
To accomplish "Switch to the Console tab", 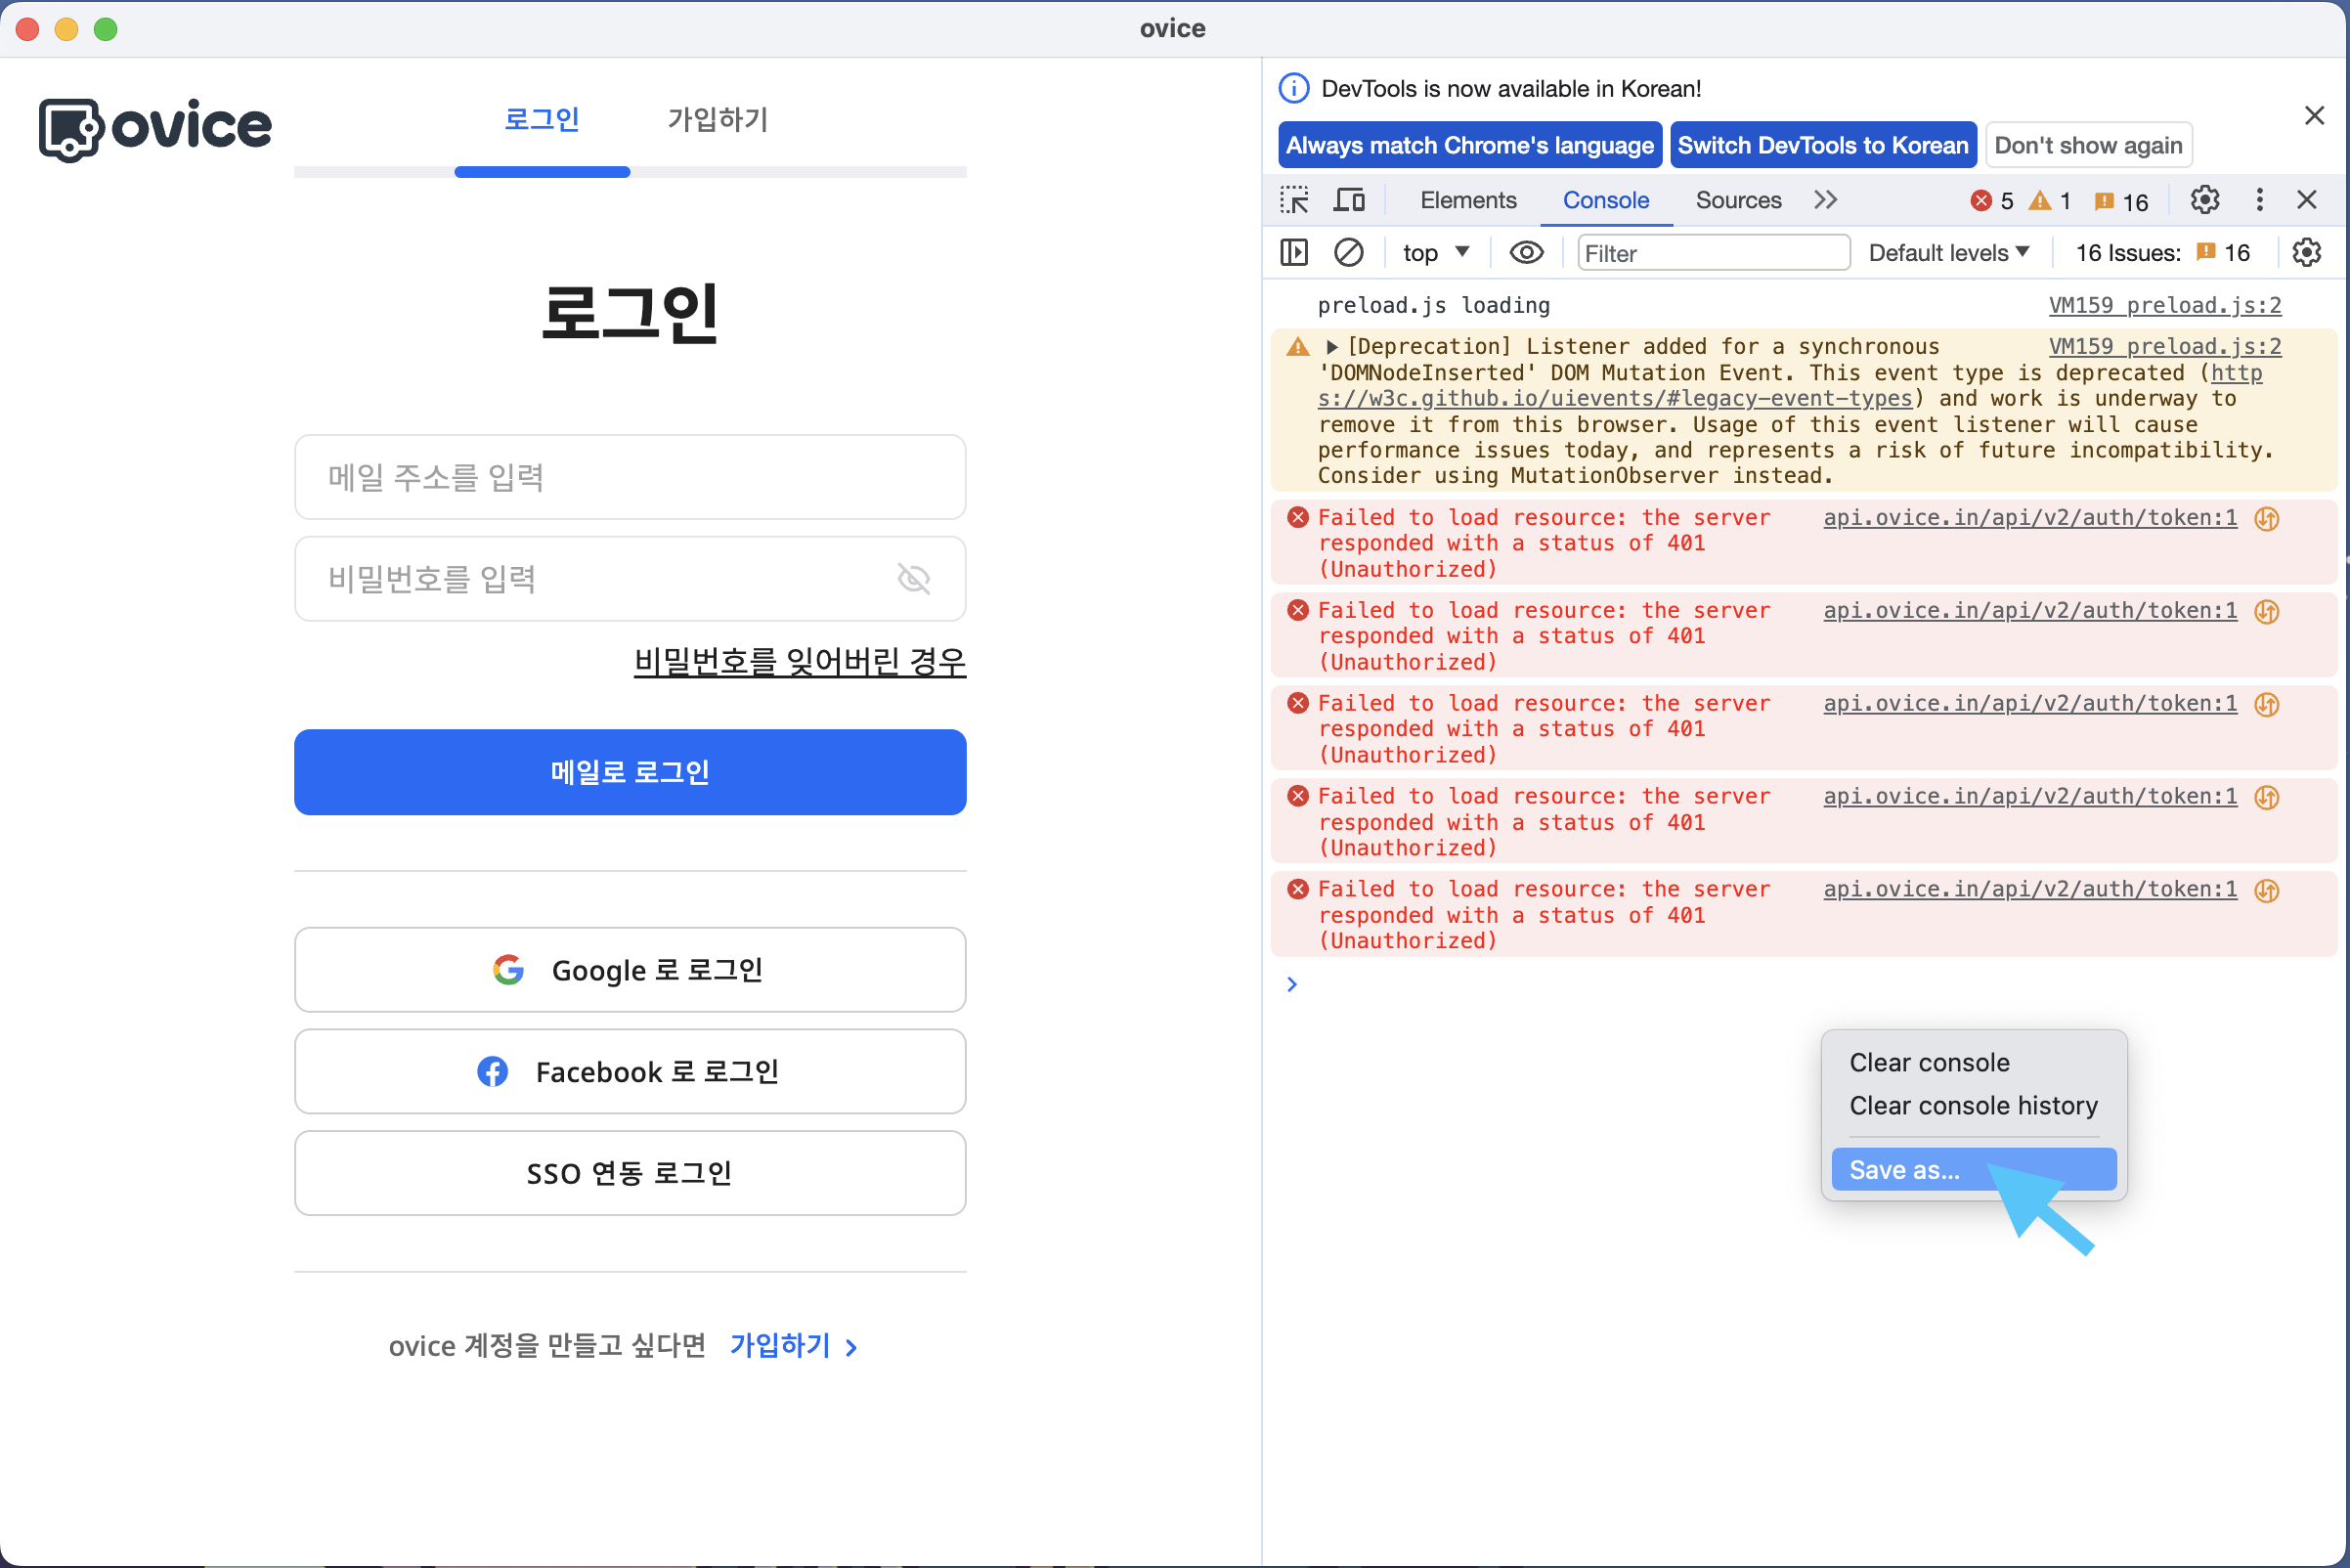I will (x=1606, y=200).
